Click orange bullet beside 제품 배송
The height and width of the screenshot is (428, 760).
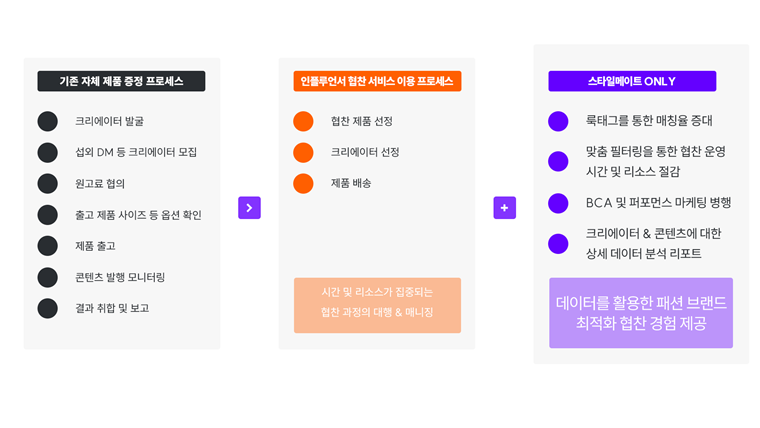pyautogui.click(x=303, y=183)
